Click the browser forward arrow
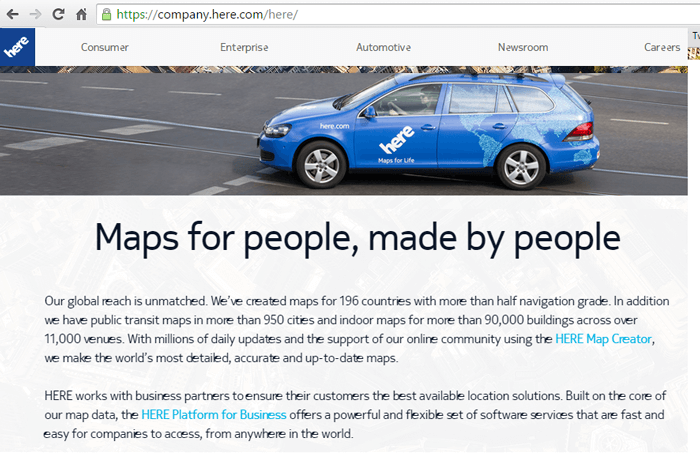 [35, 14]
